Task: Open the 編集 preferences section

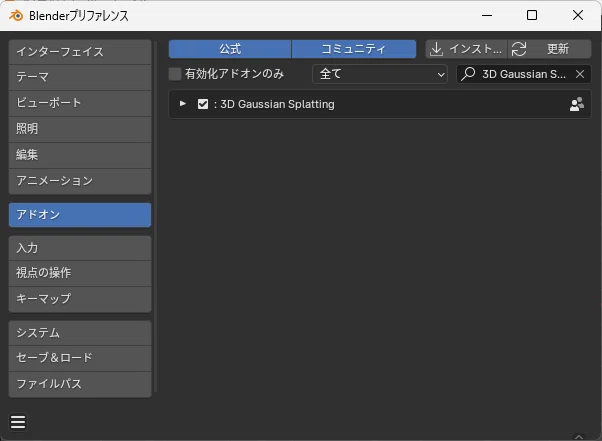Action: [x=80, y=155]
